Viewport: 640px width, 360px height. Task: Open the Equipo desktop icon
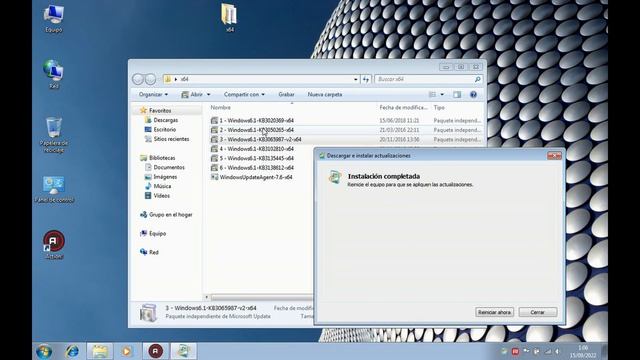click(53, 19)
